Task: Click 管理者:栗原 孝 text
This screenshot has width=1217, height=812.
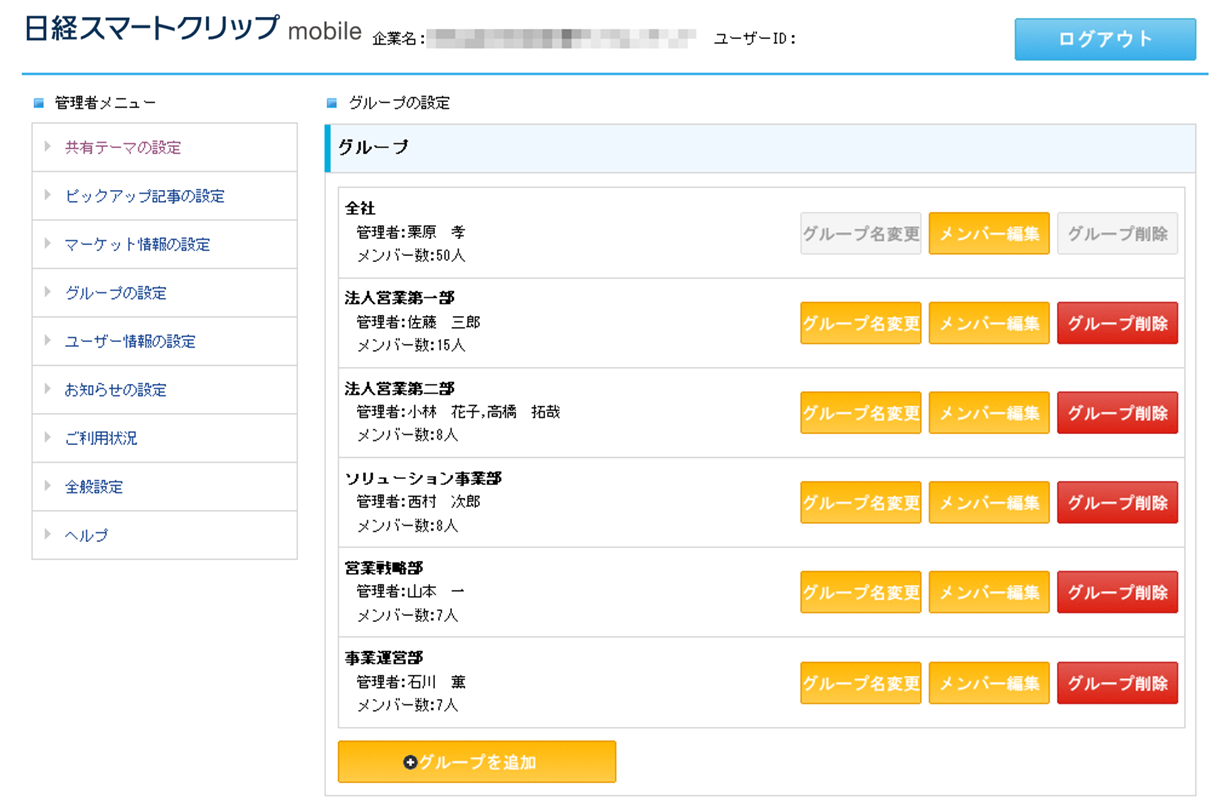Action: [x=411, y=232]
